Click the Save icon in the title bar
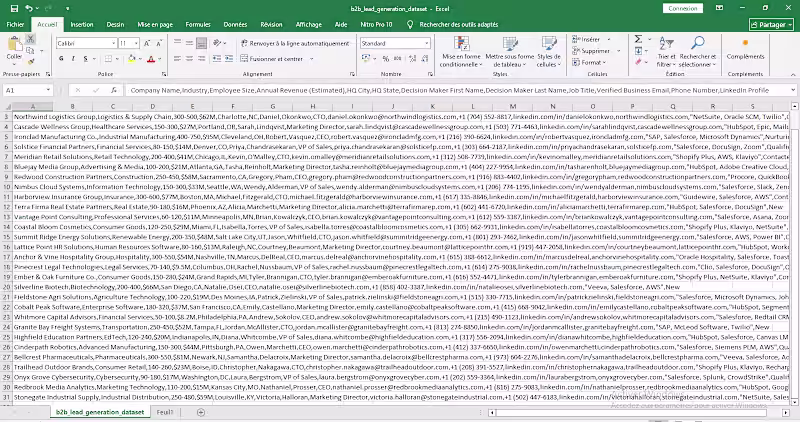Viewport: 800px width, 422px height. [x=14, y=8]
